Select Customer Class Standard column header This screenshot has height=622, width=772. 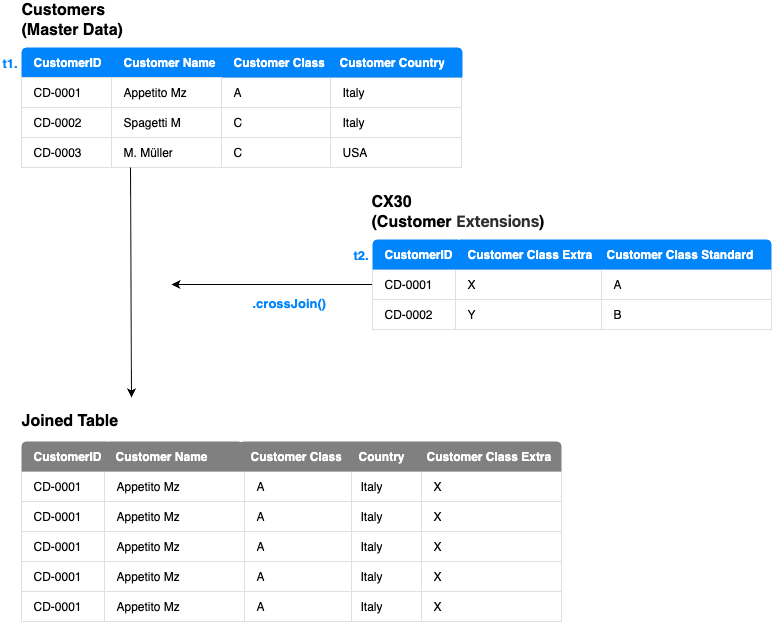point(679,255)
